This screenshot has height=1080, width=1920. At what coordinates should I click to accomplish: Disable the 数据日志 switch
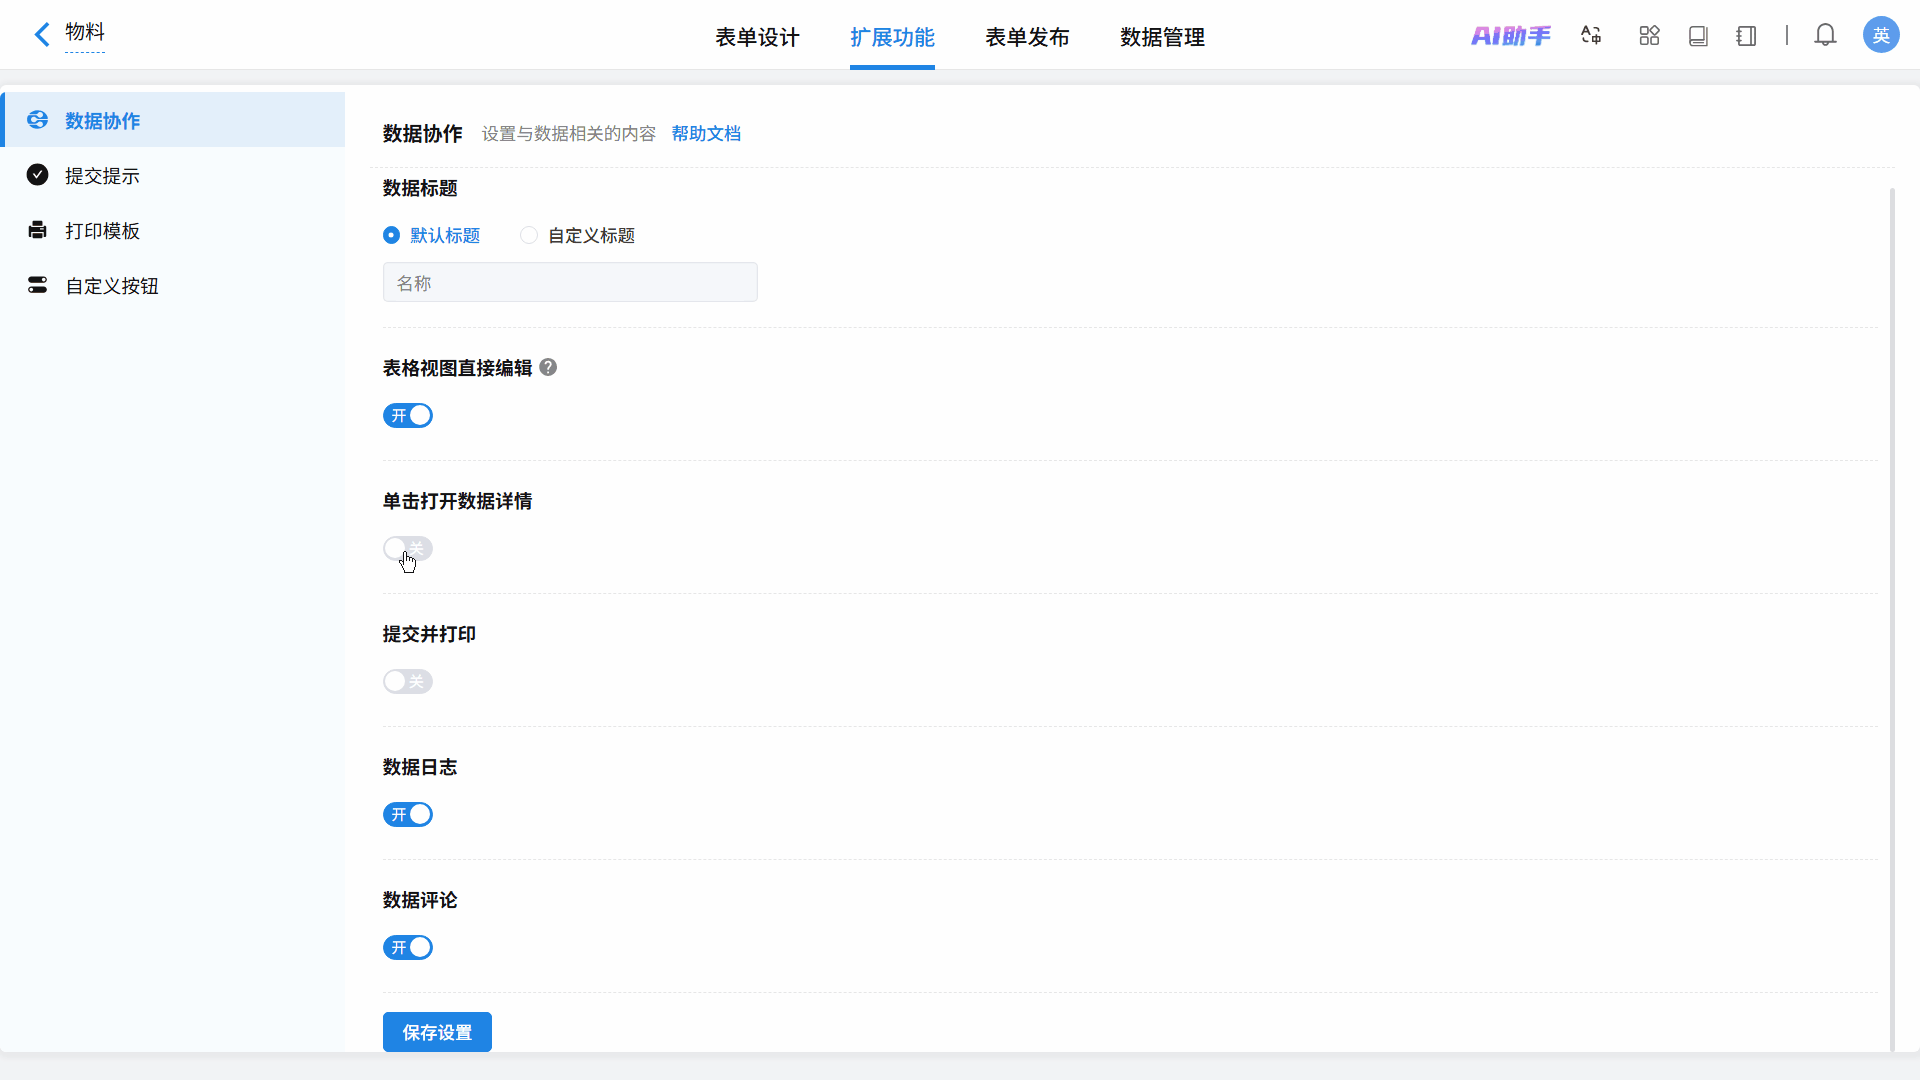pos(408,814)
